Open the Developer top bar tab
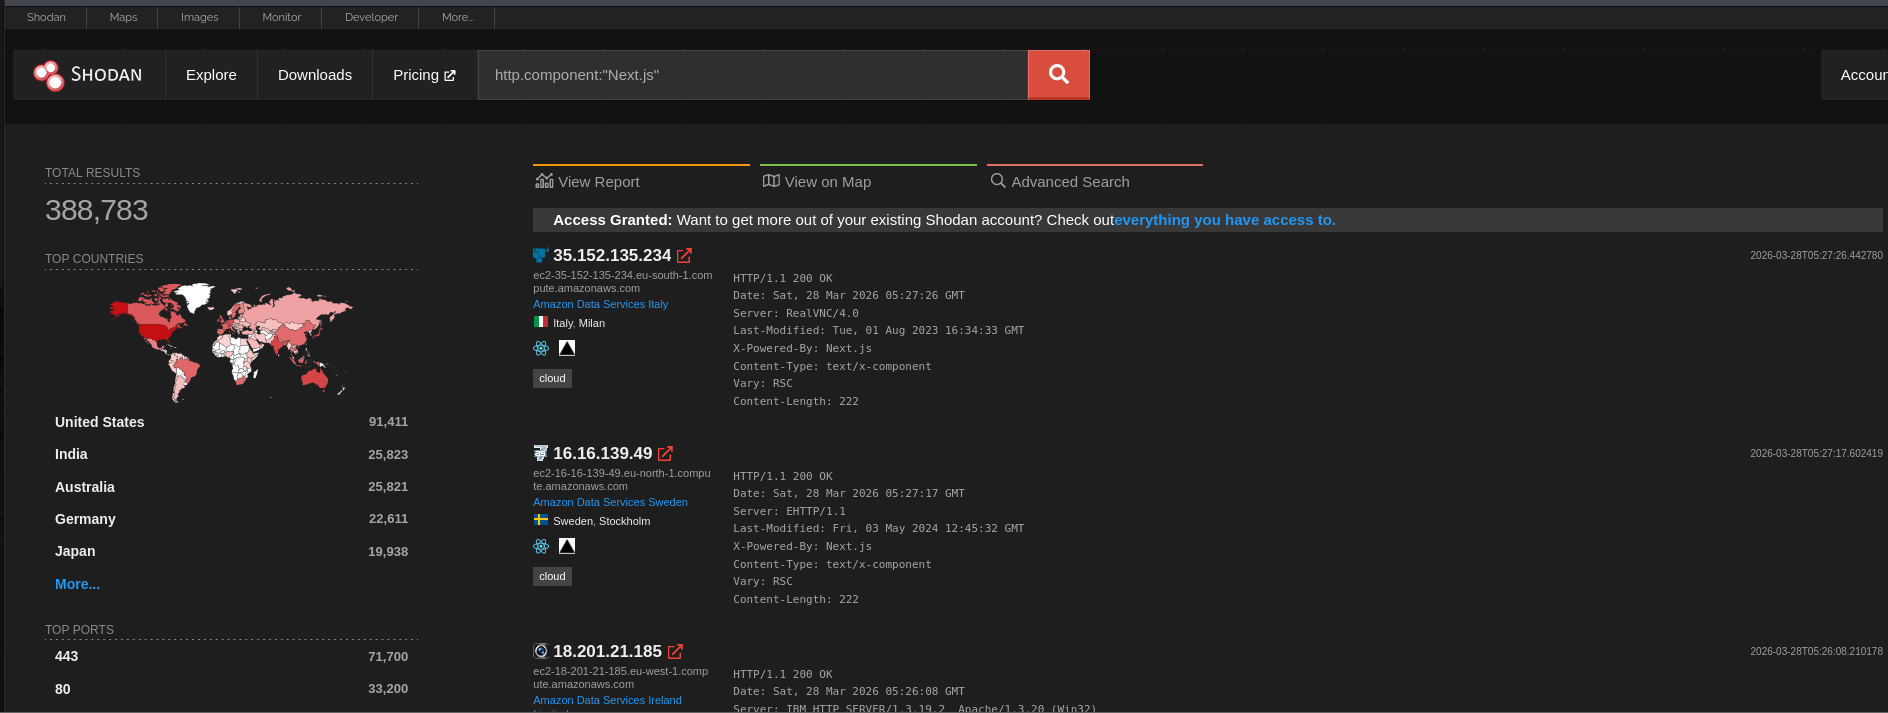The width and height of the screenshot is (1888, 713). point(371,17)
